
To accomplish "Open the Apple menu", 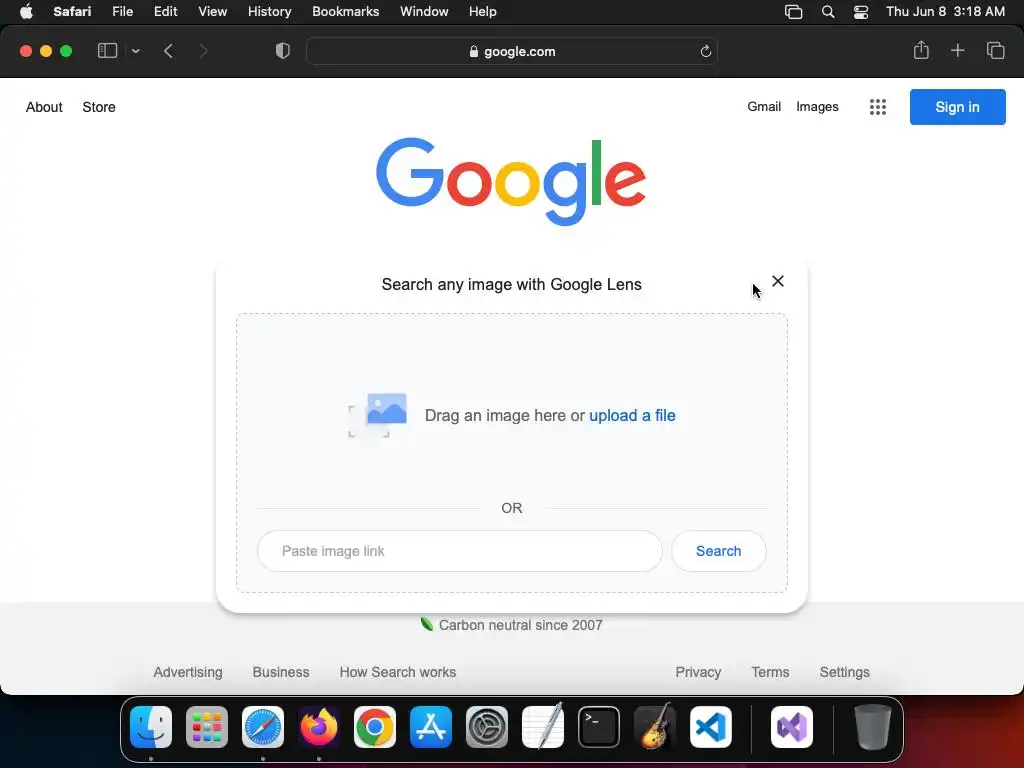I will tap(26, 12).
